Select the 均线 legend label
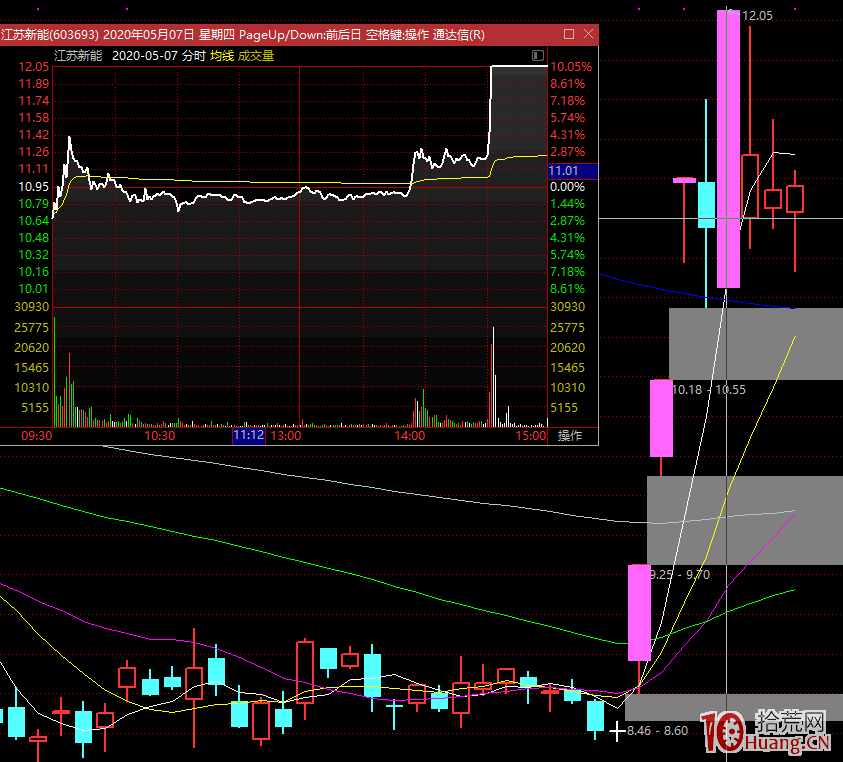 (x=220, y=56)
